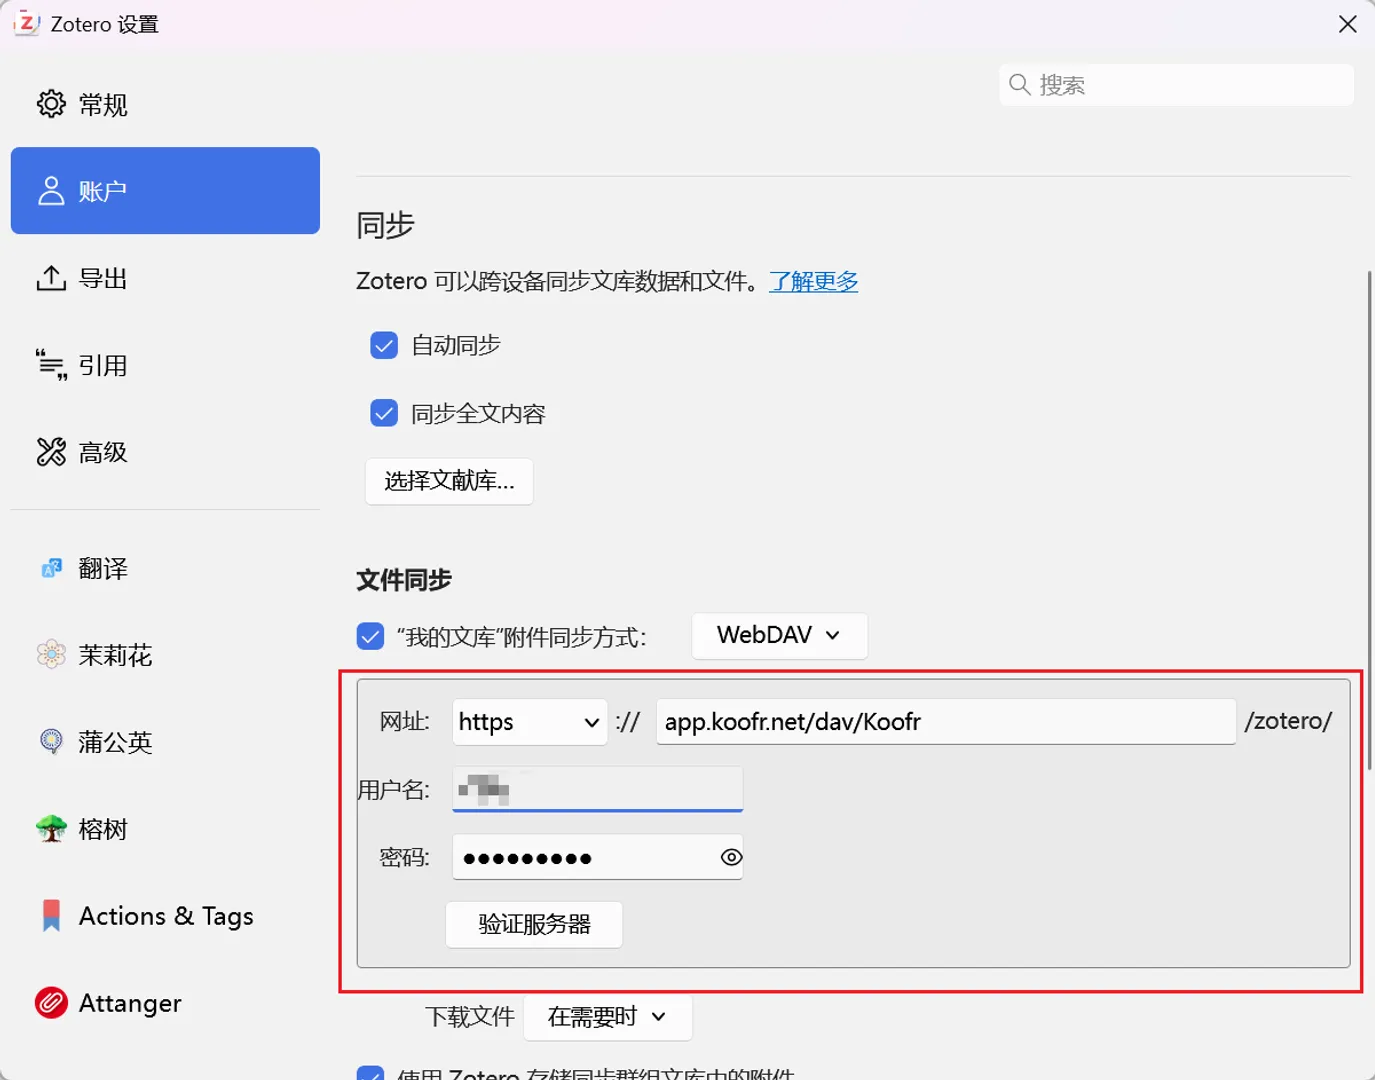Switch to the 引用 pane
This screenshot has height=1080, width=1375.
165,365
